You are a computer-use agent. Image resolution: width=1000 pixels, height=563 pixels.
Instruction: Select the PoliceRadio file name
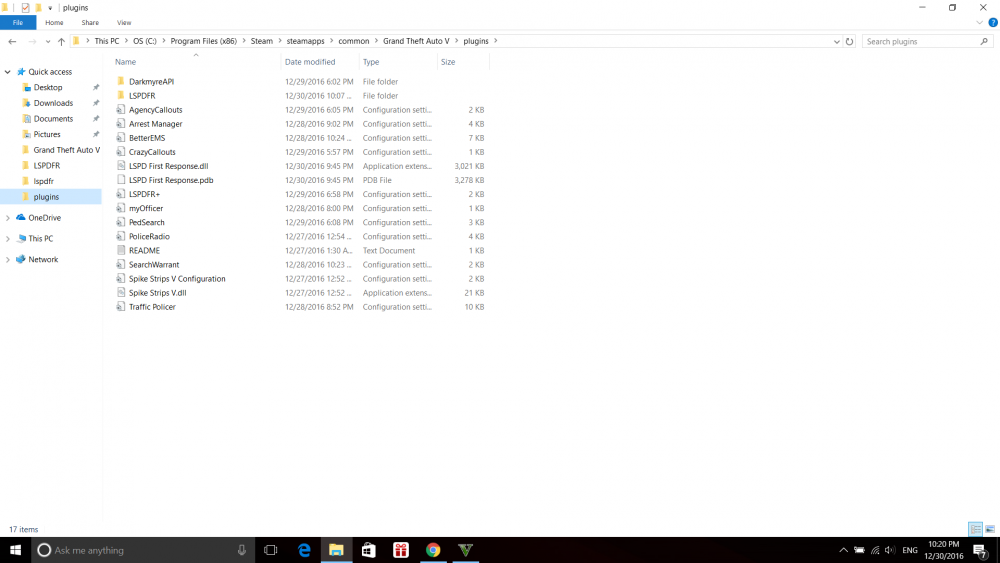click(x=149, y=237)
